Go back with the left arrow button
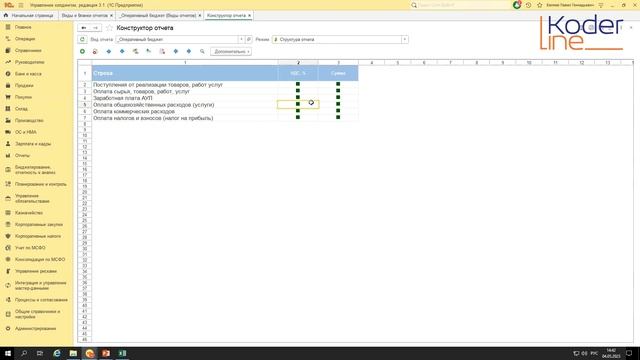Screen dimensions: 640x360 [84, 28]
